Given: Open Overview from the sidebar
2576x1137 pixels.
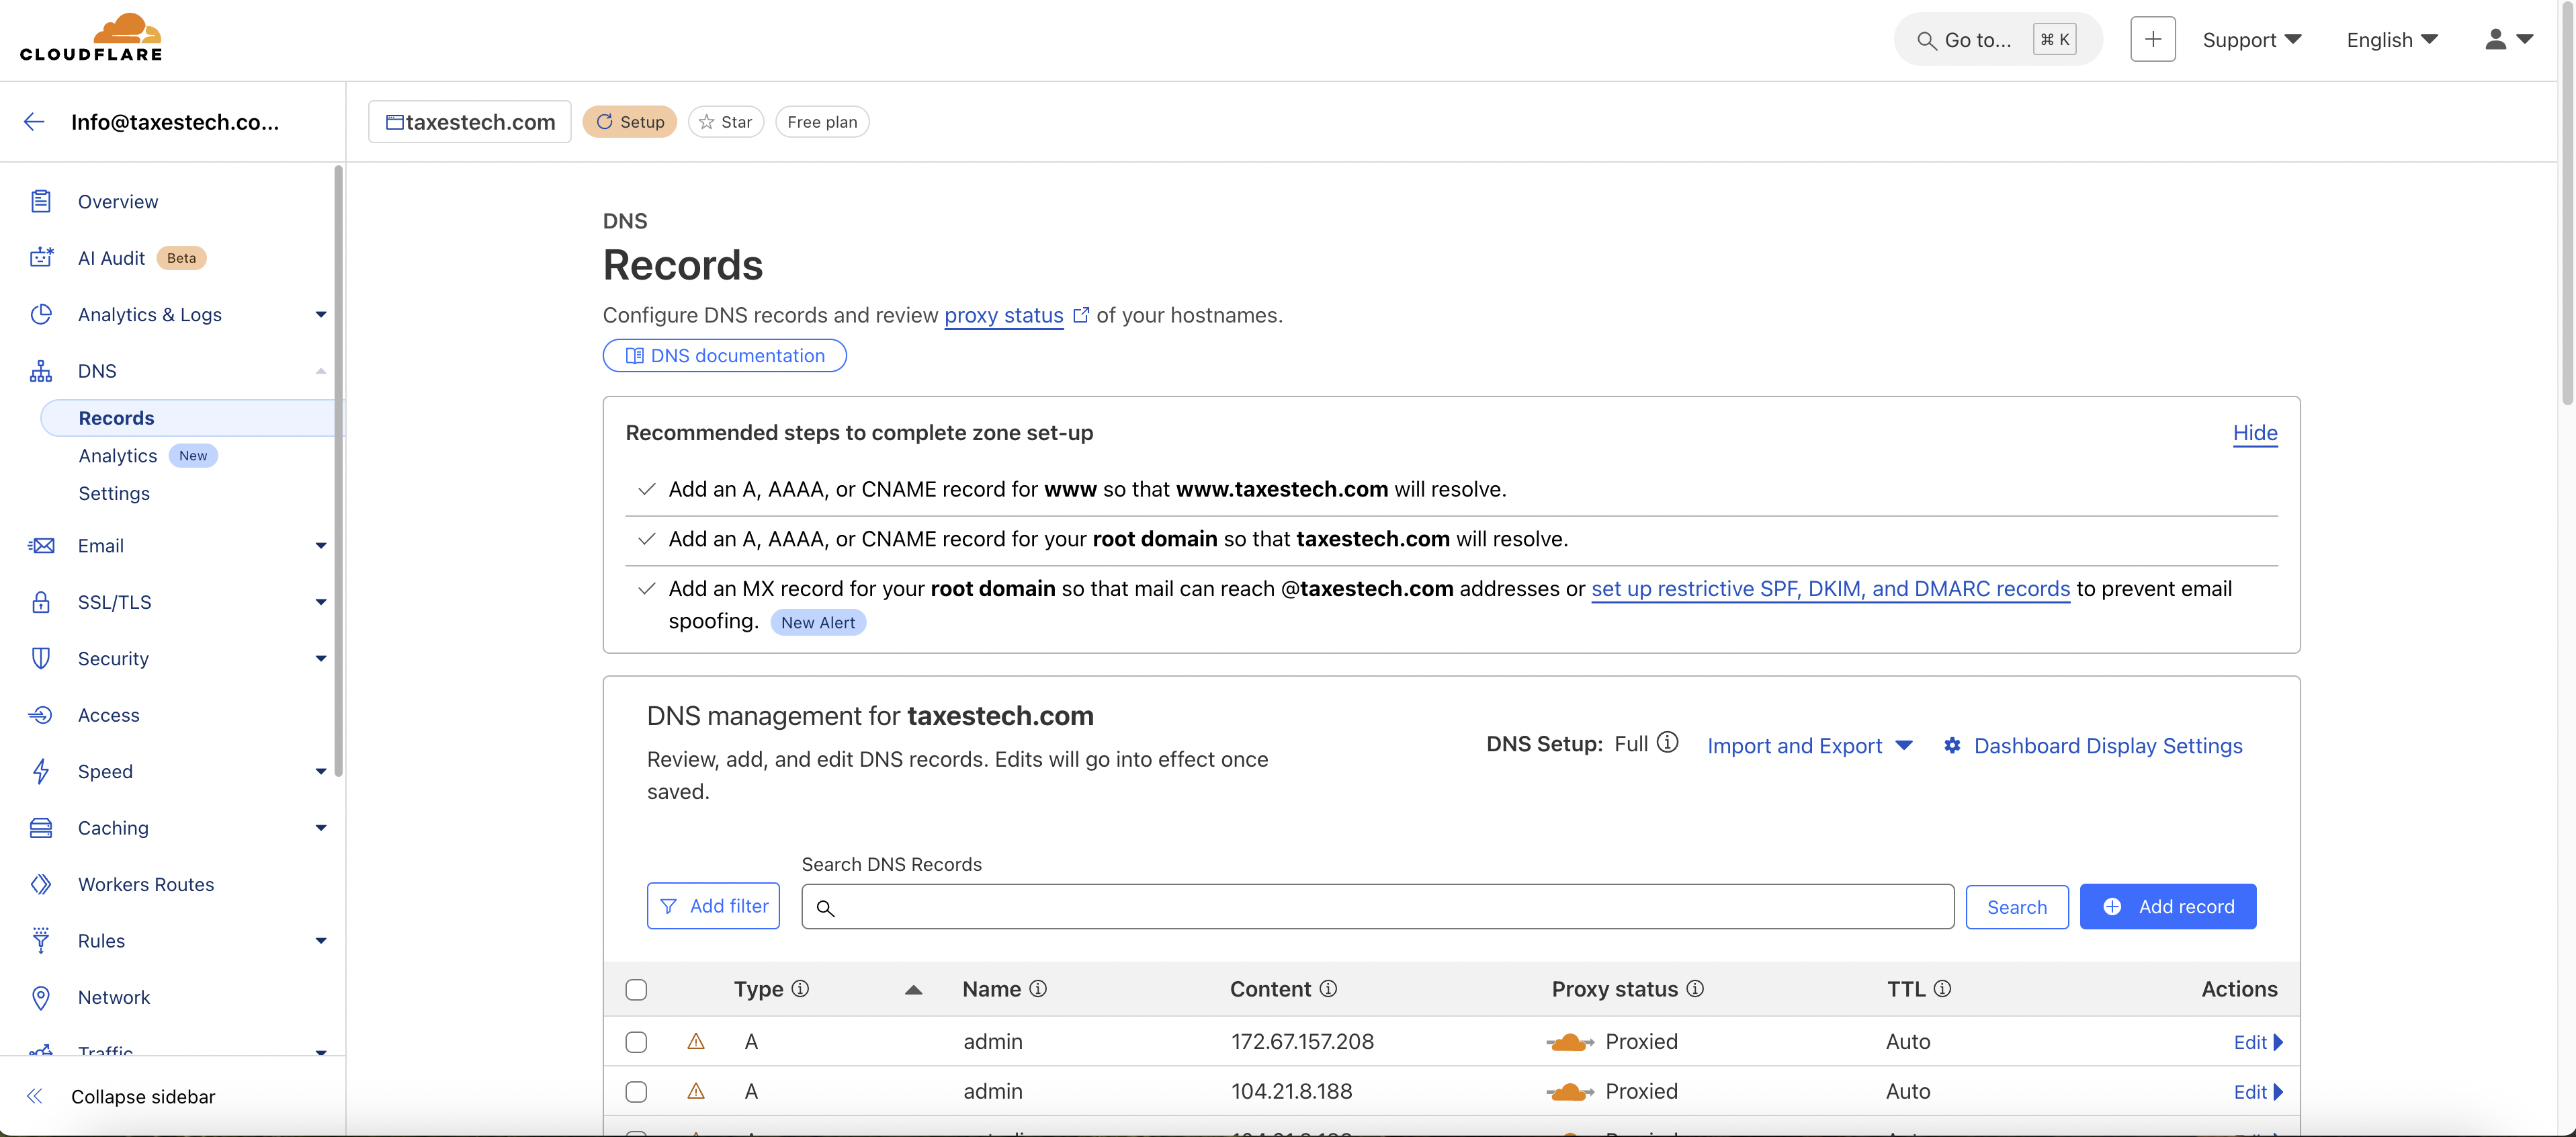Looking at the screenshot, I should (x=118, y=201).
